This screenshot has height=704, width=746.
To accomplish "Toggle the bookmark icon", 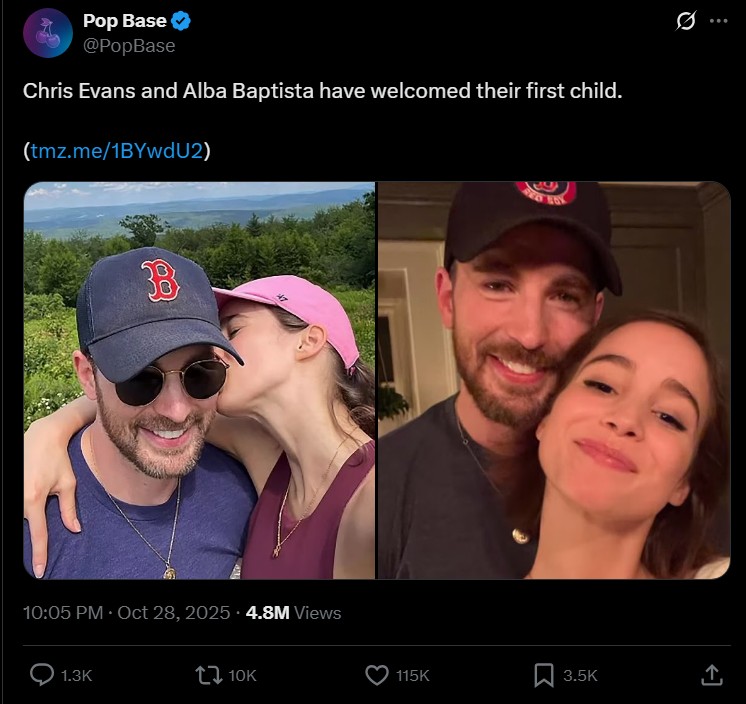I will [x=544, y=676].
